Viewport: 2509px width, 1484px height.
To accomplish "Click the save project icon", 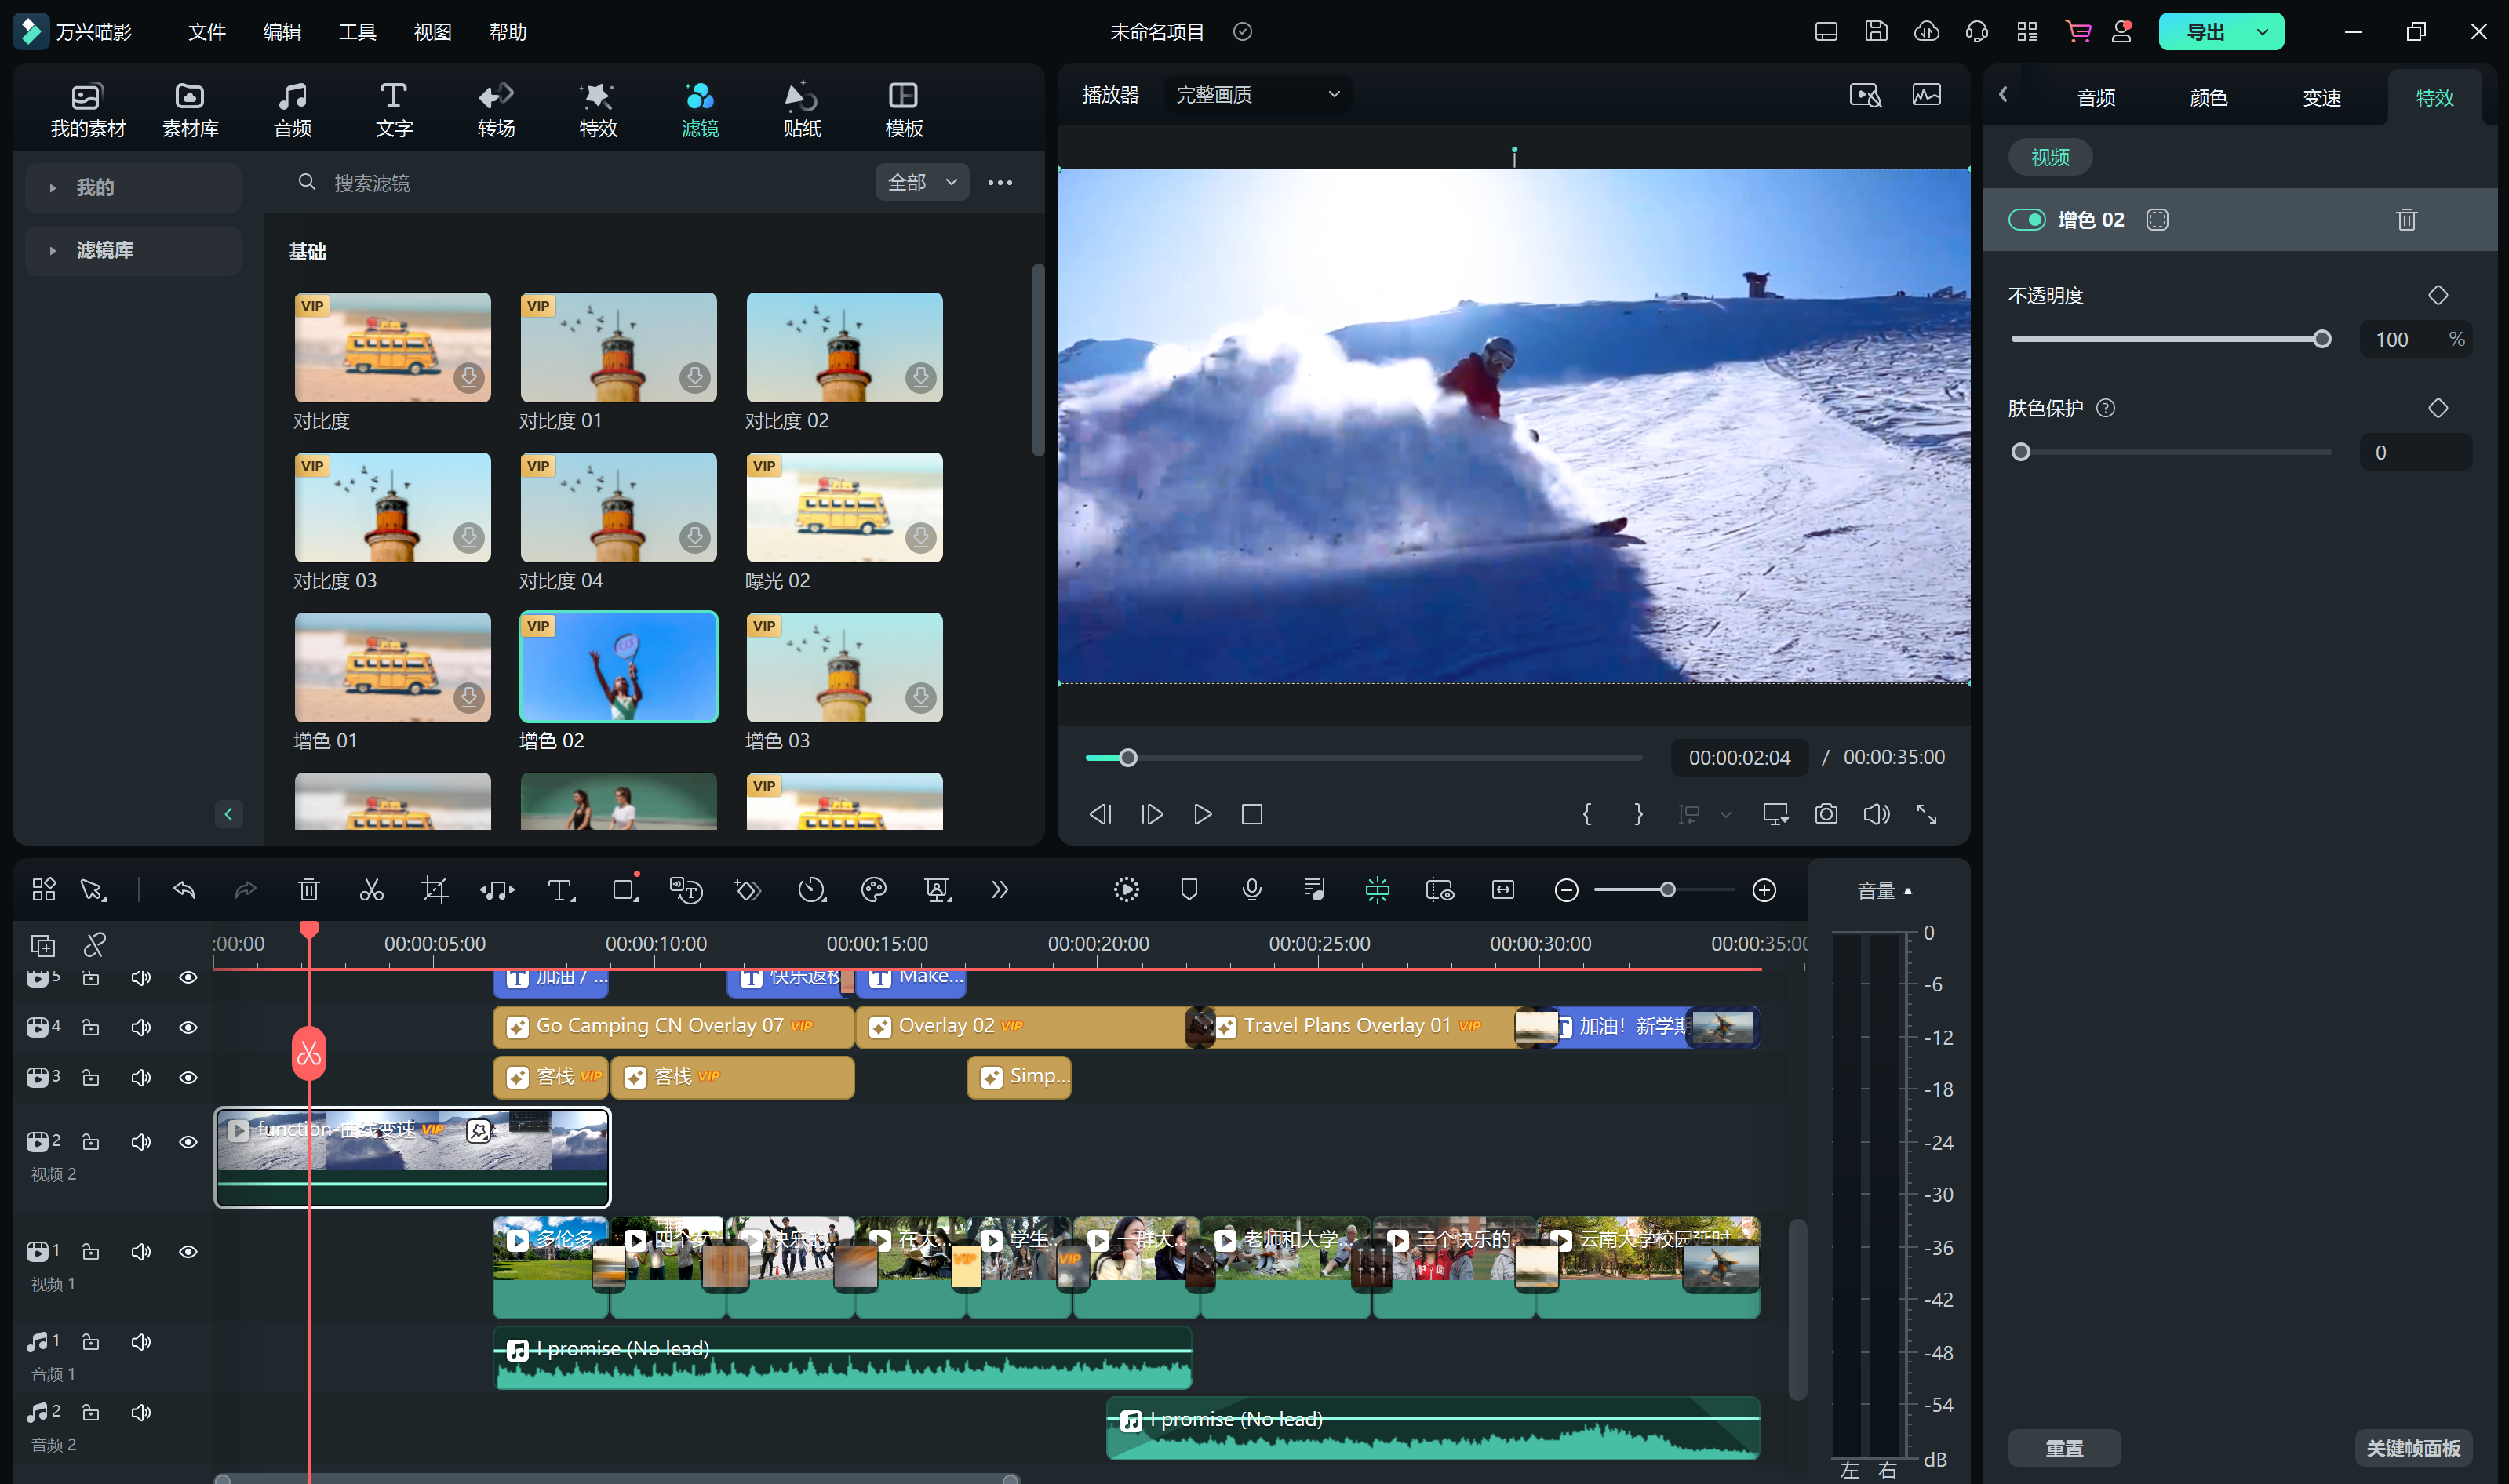I will pyautogui.click(x=1876, y=31).
